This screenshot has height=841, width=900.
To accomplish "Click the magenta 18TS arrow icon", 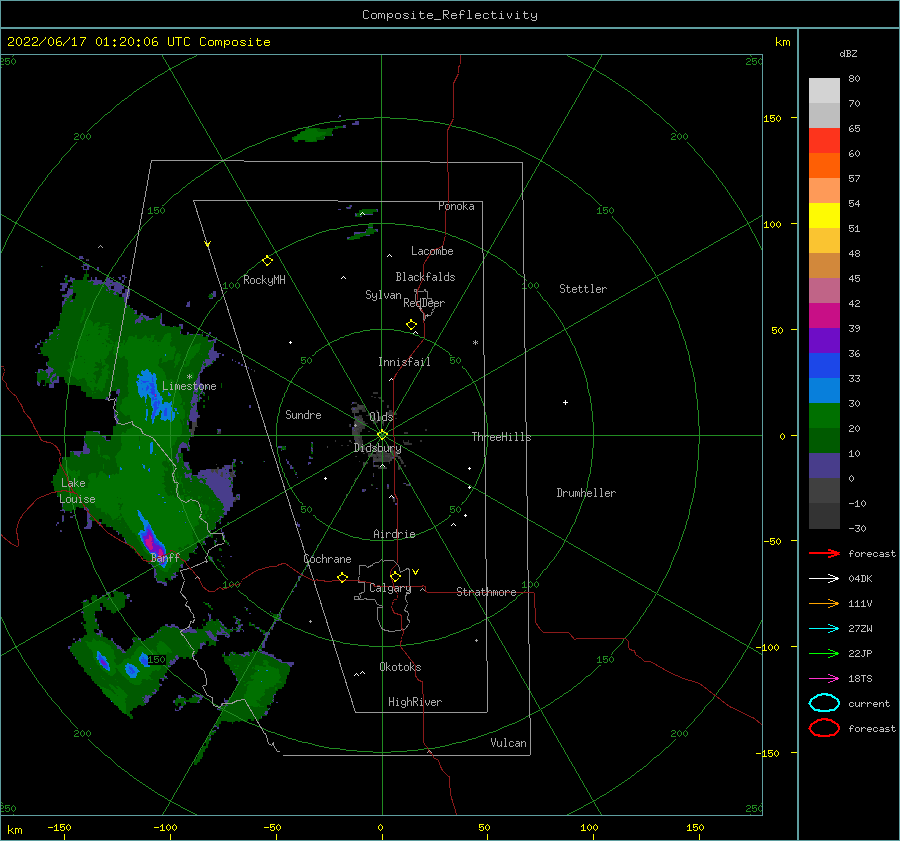I will coord(824,679).
